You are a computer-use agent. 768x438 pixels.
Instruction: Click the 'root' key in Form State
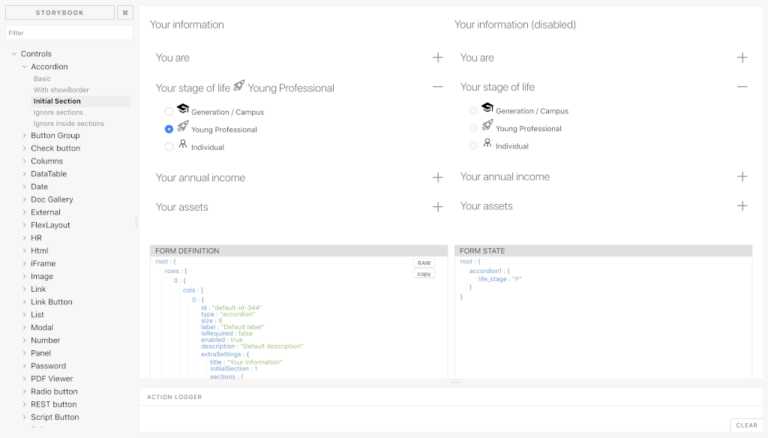click(x=466, y=262)
